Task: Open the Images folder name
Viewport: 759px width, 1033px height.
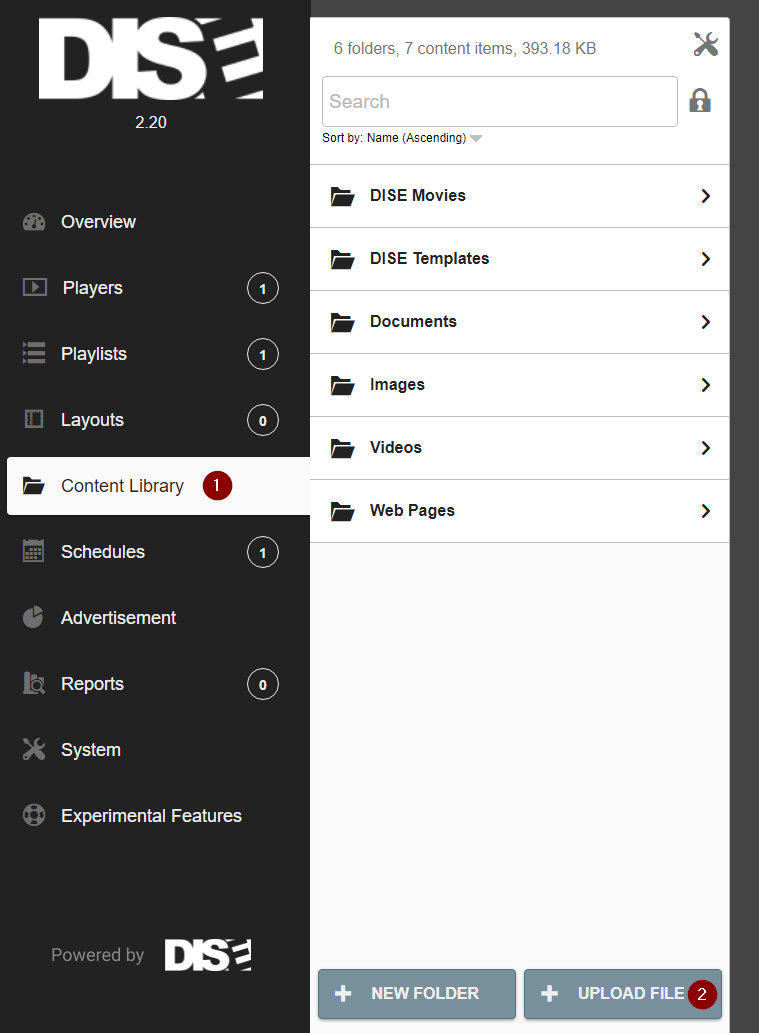Action: pos(397,385)
